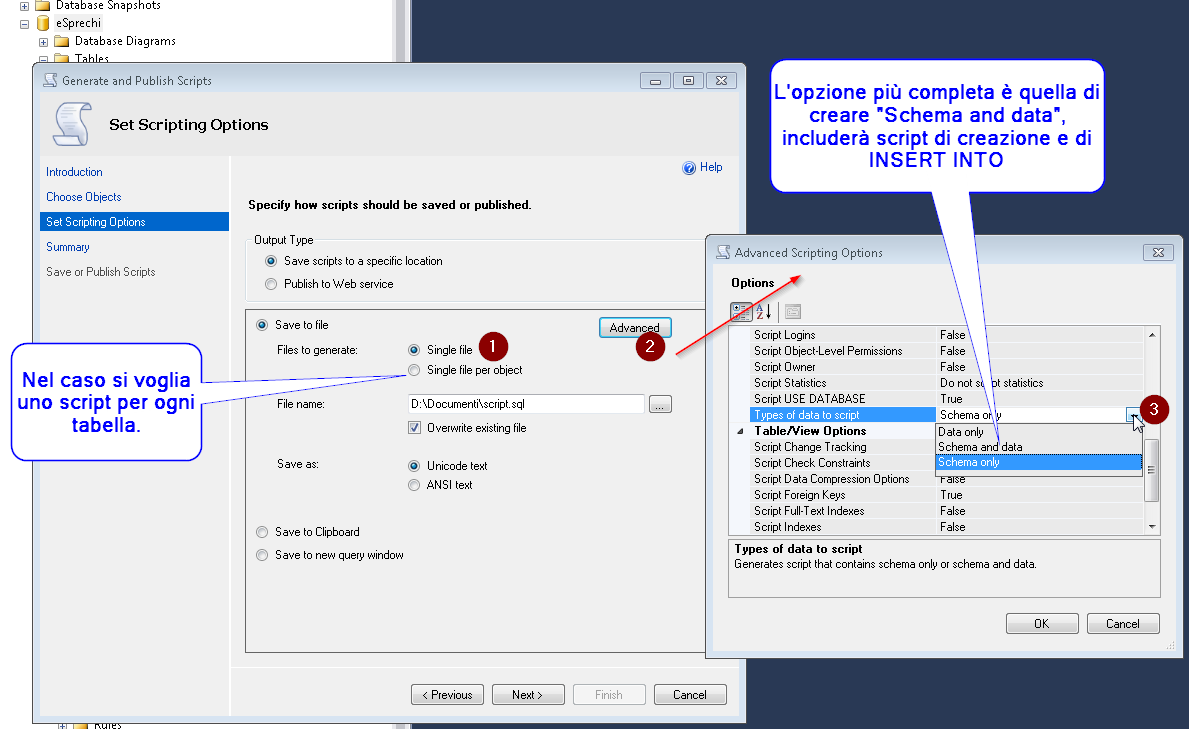Collapse the Table/View Options section
The height and width of the screenshot is (729, 1189).
tap(741, 431)
